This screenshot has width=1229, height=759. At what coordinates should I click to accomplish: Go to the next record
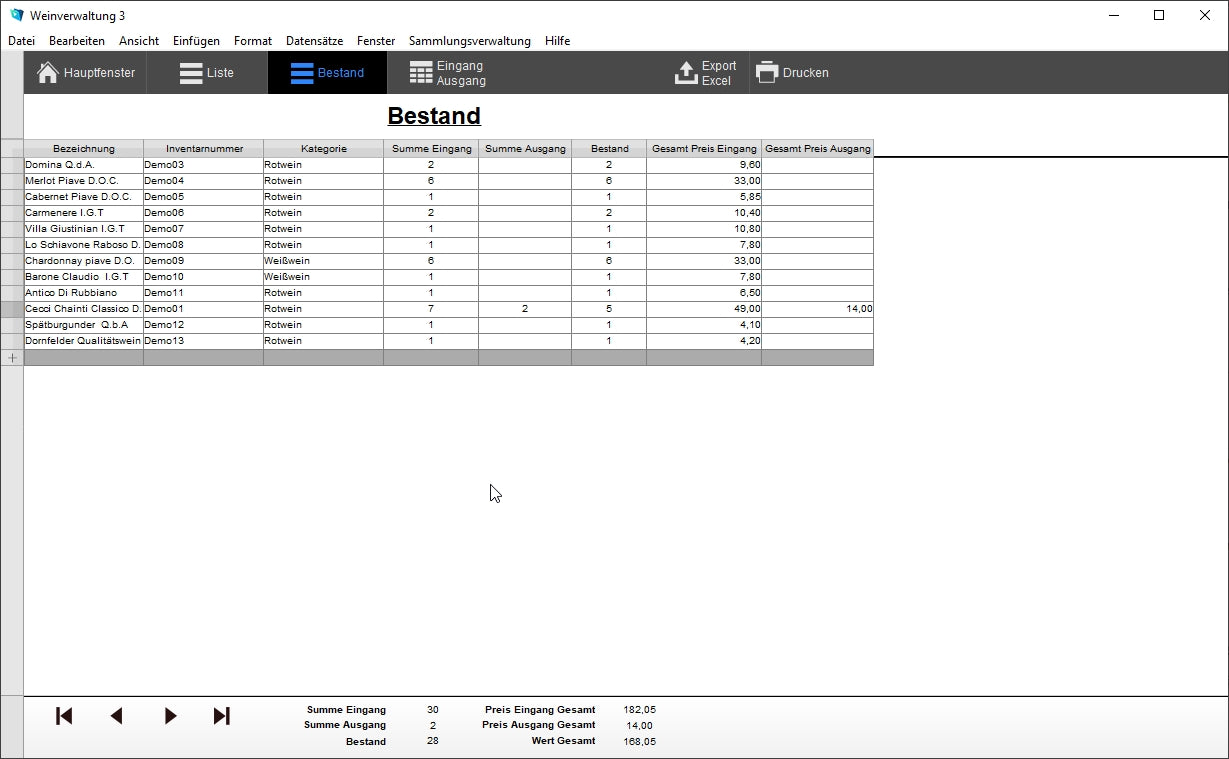coord(170,716)
